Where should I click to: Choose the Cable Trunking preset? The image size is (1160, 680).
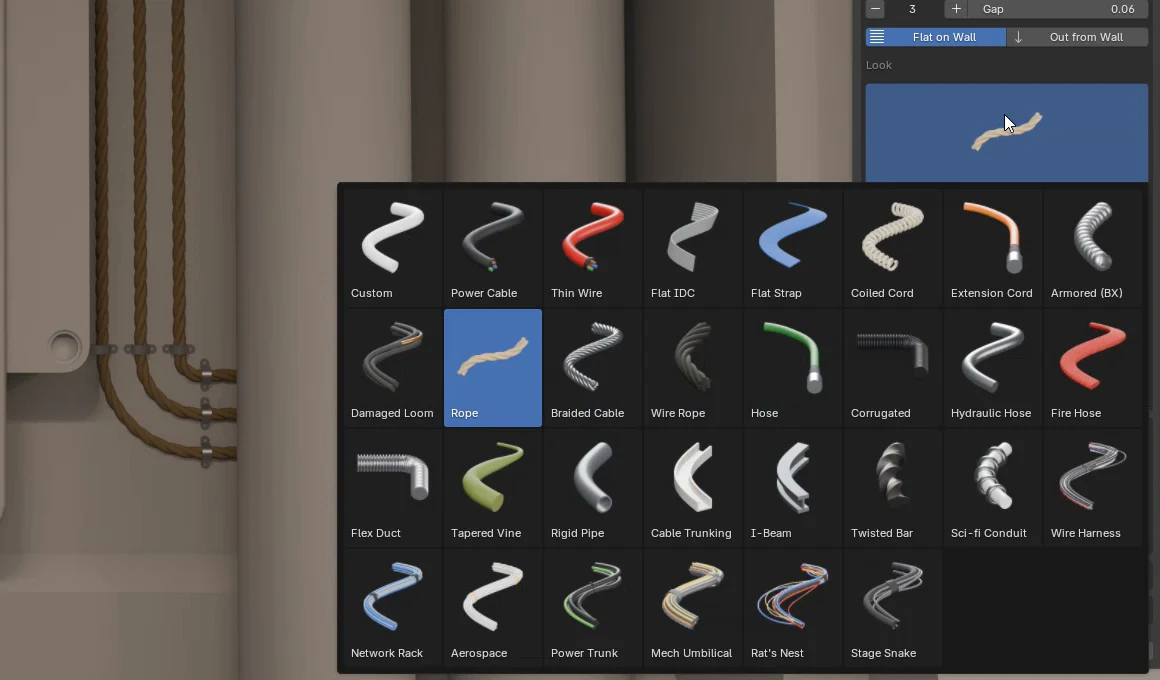pyautogui.click(x=692, y=488)
